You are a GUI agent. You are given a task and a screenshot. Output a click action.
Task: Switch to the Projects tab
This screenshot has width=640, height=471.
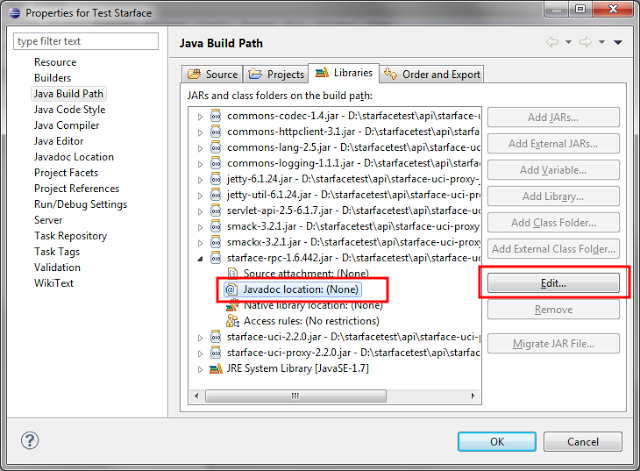tap(276, 74)
